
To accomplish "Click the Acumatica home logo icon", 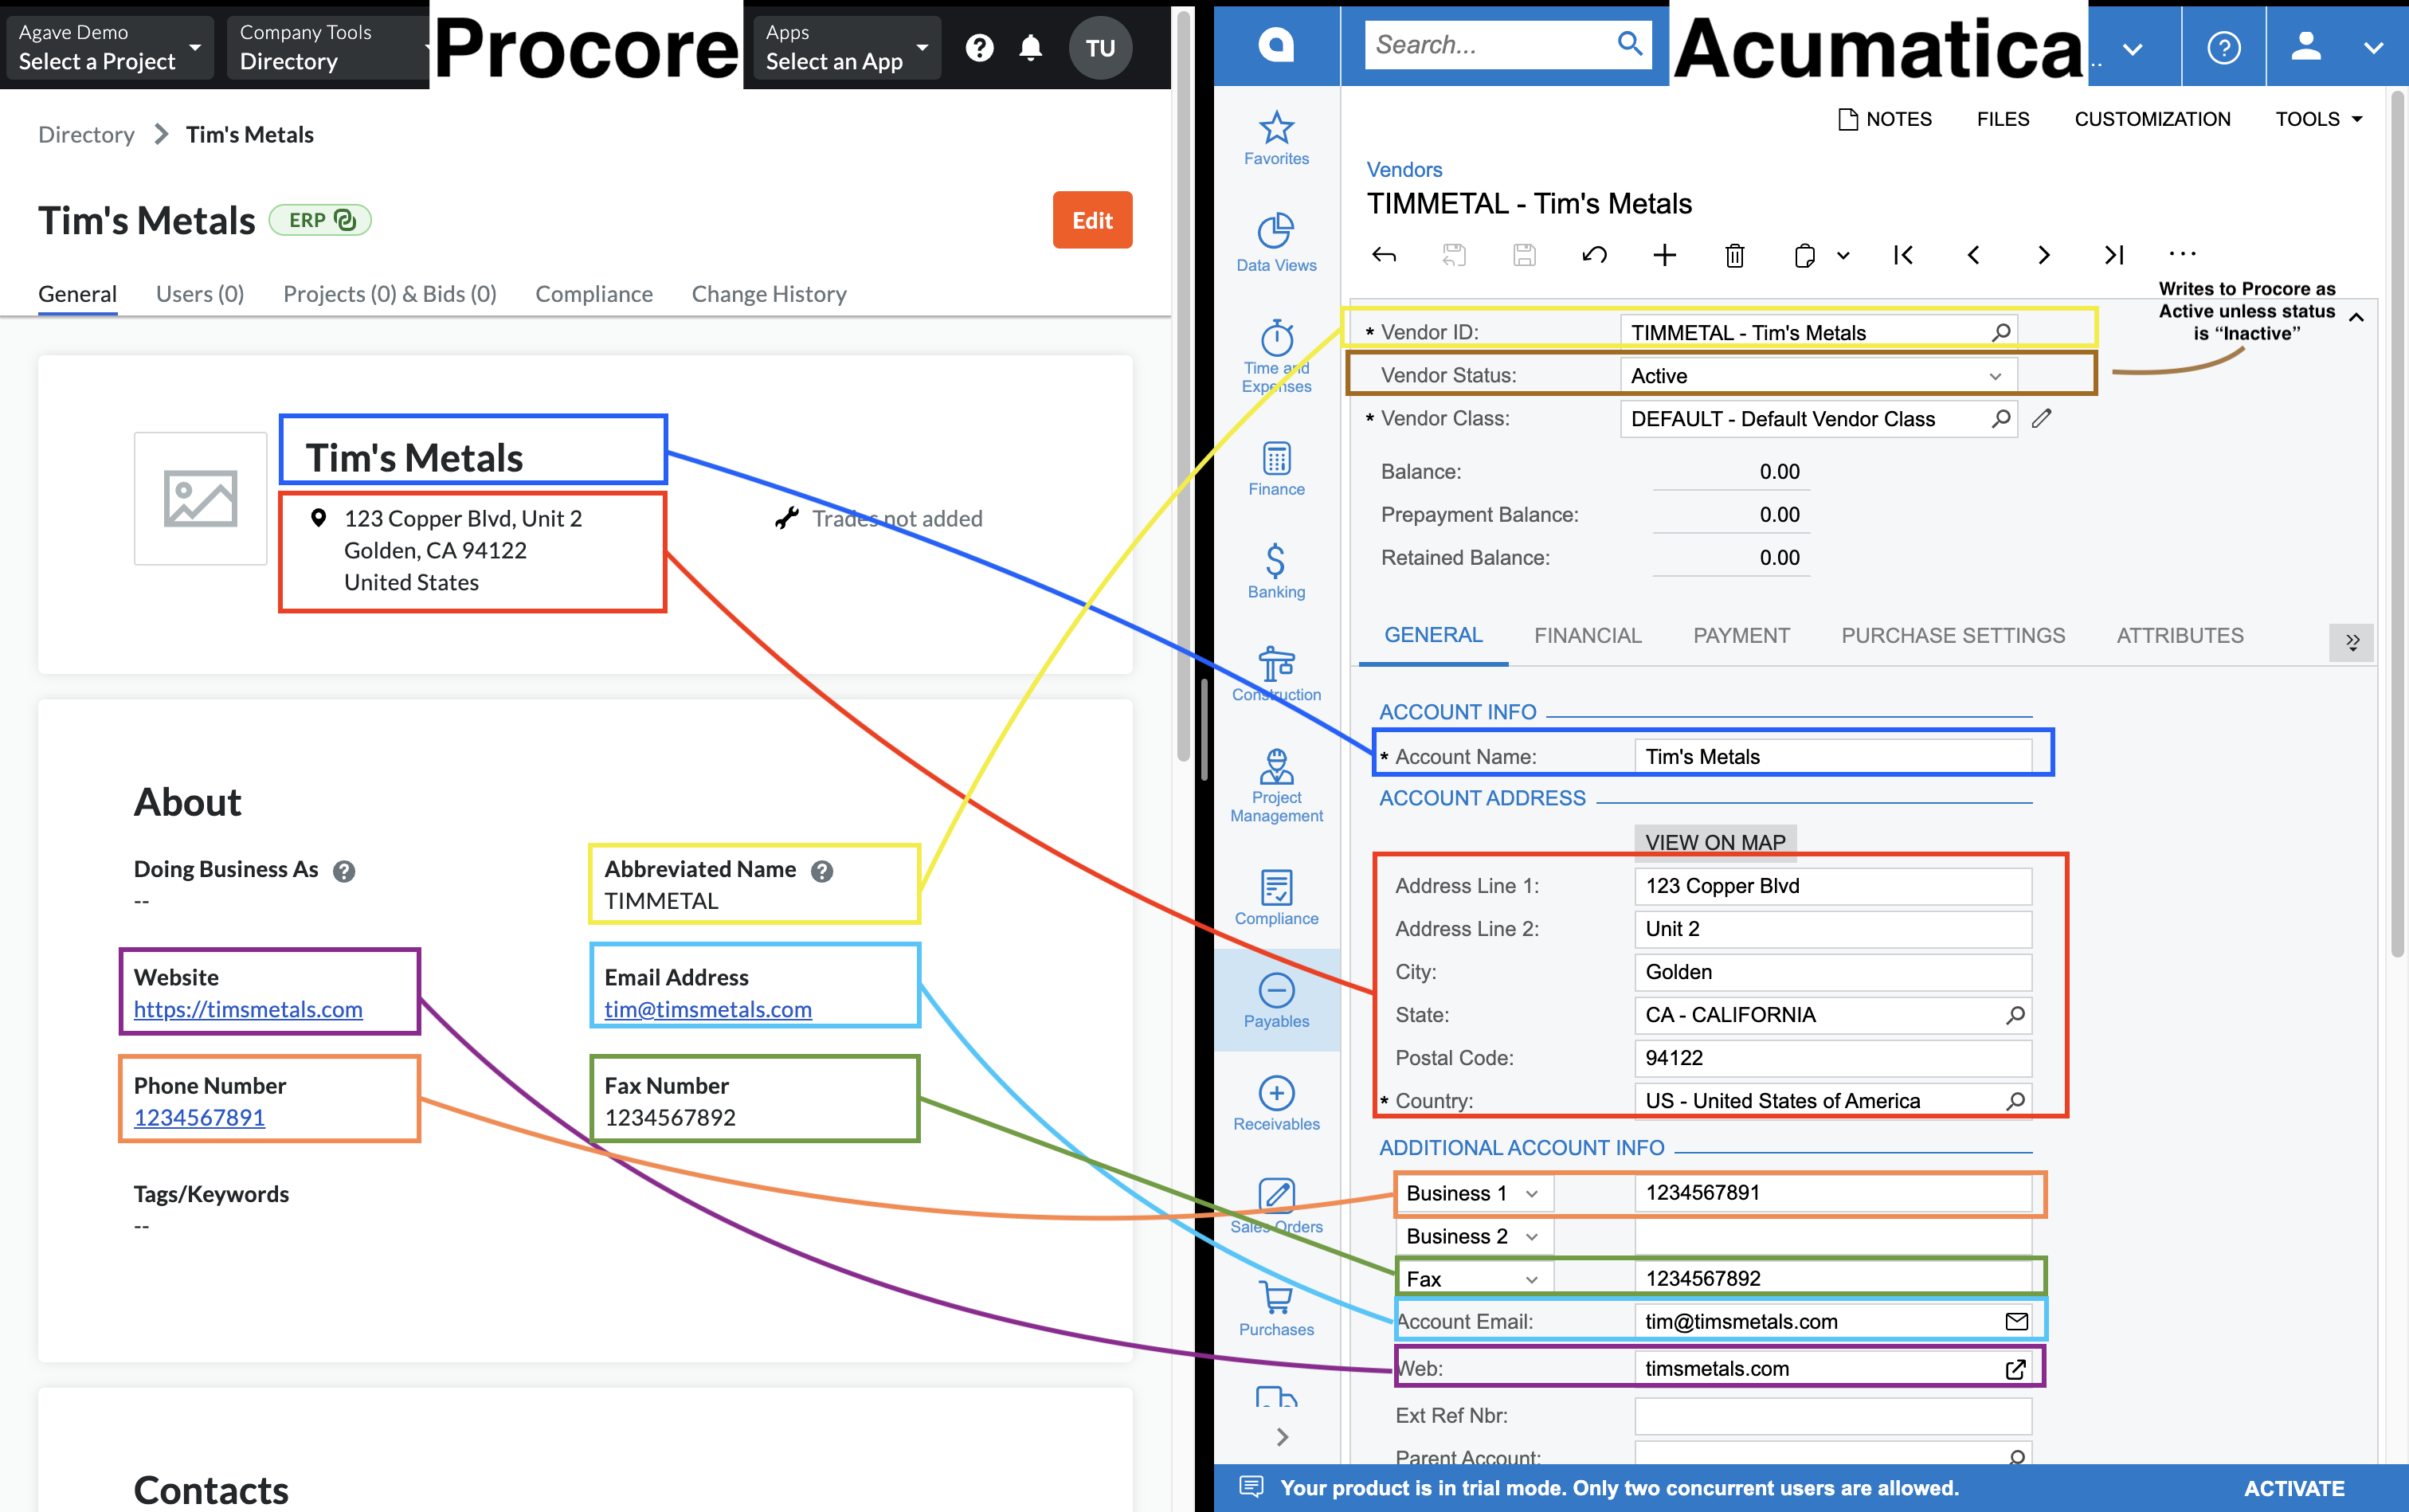I will pos(1276,45).
